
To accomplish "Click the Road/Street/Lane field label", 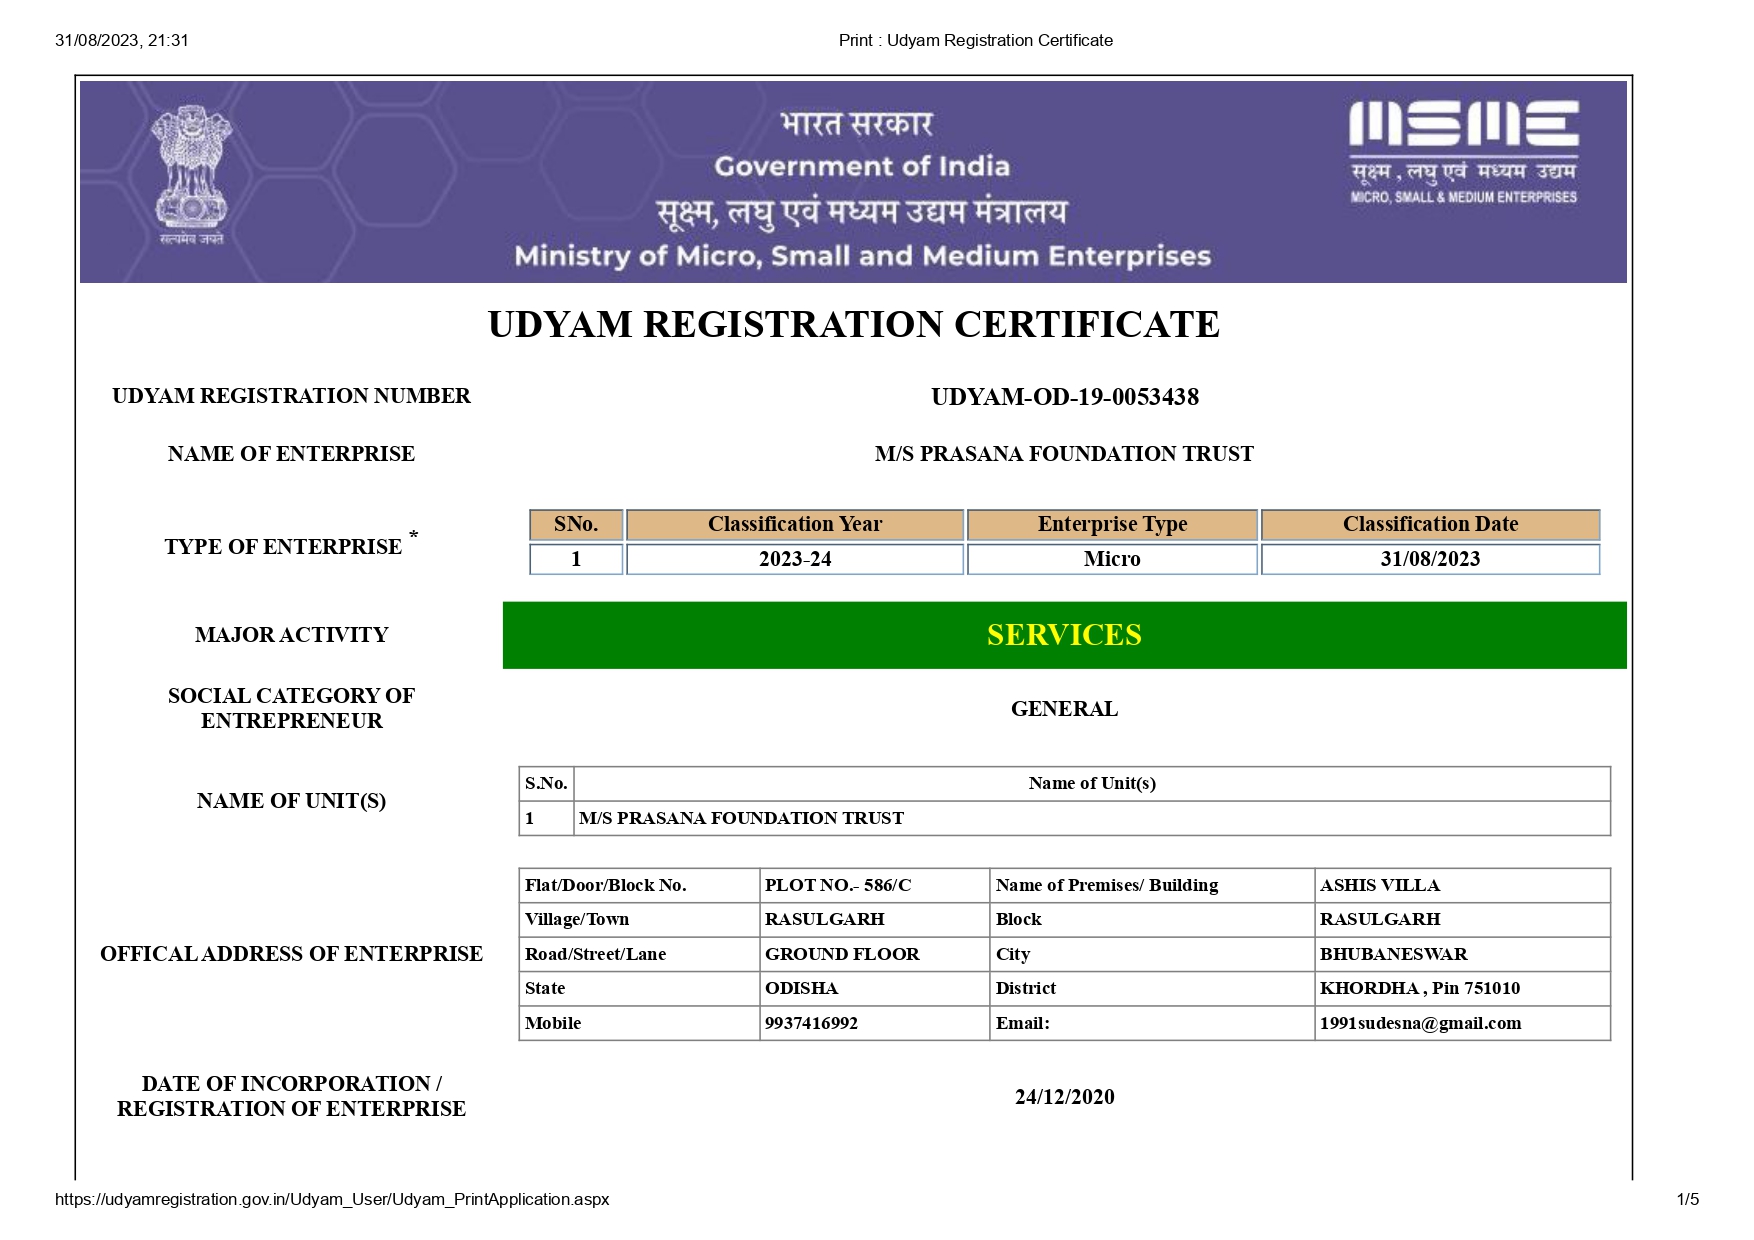I will [595, 954].
